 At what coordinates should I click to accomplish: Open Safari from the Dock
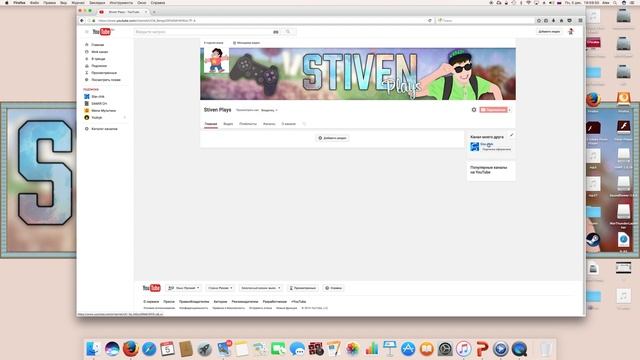(149, 349)
